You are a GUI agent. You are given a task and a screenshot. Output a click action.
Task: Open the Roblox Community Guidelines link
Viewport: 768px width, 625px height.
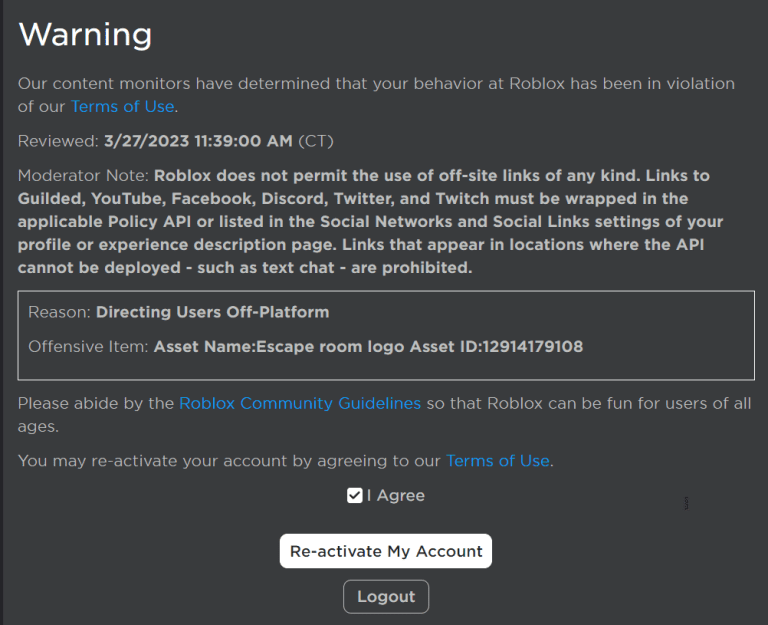pyautogui.click(x=299, y=403)
